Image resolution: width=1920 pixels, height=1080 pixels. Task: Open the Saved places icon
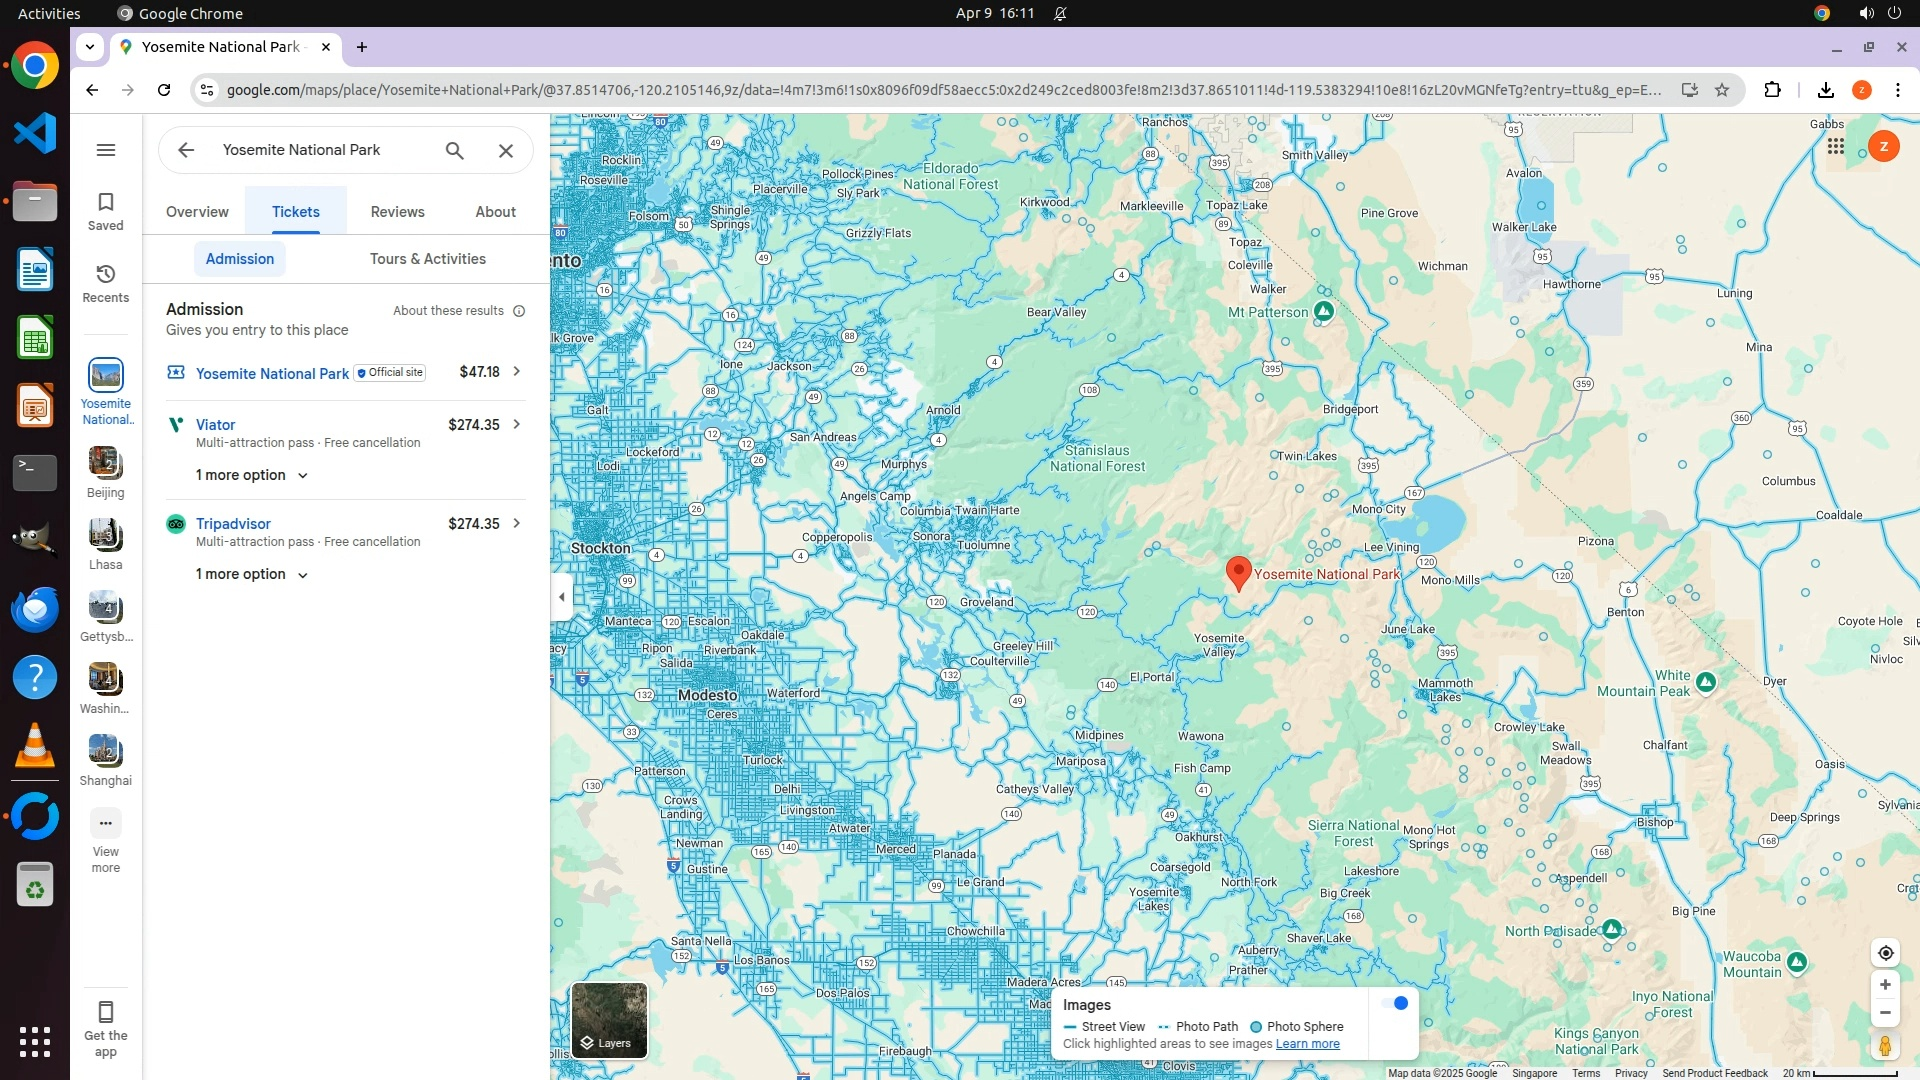click(106, 210)
